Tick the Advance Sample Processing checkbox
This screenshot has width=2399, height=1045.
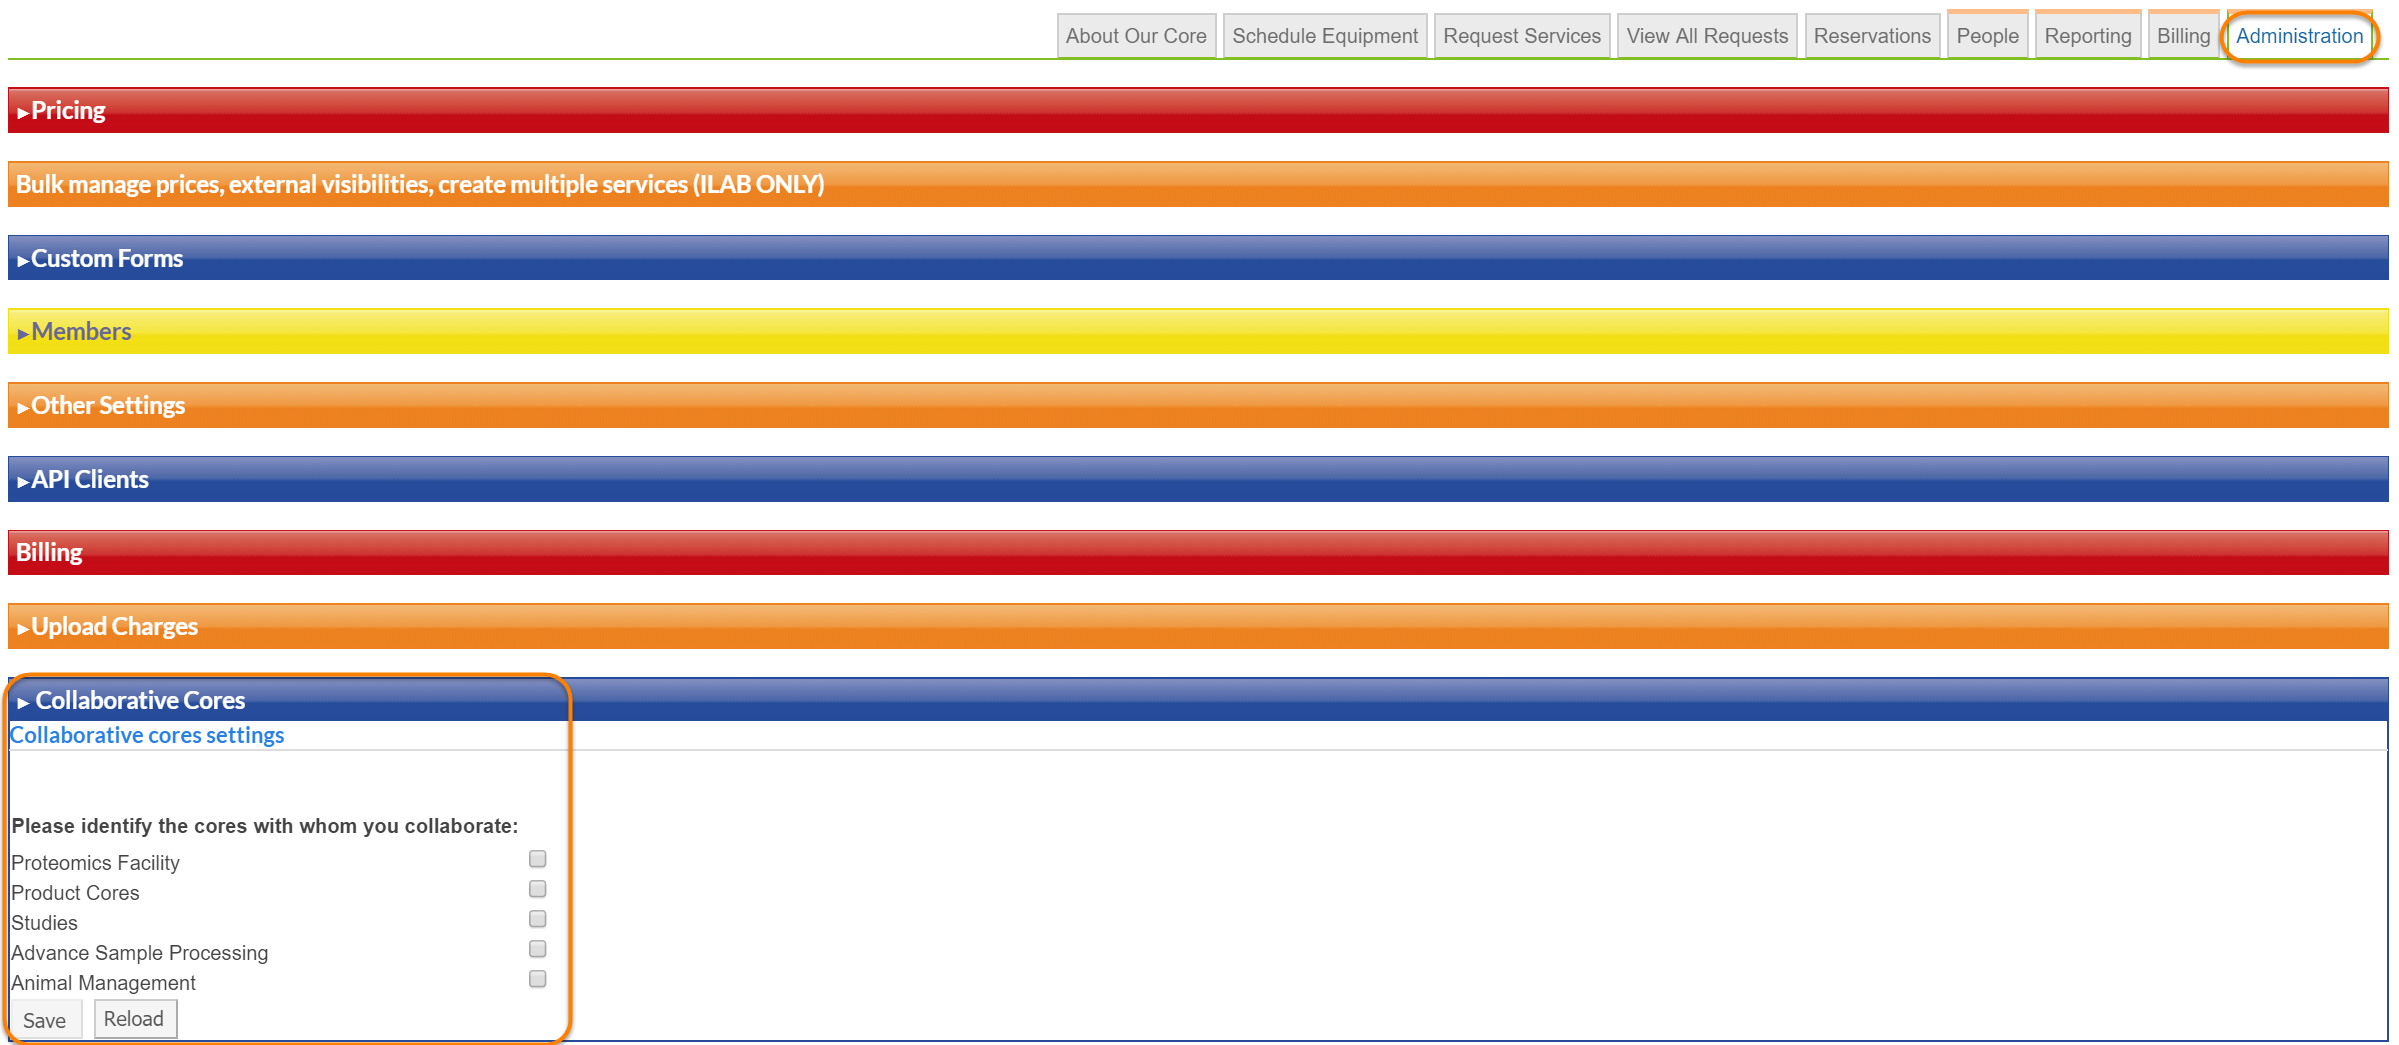pyautogui.click(x=537, y=949)
